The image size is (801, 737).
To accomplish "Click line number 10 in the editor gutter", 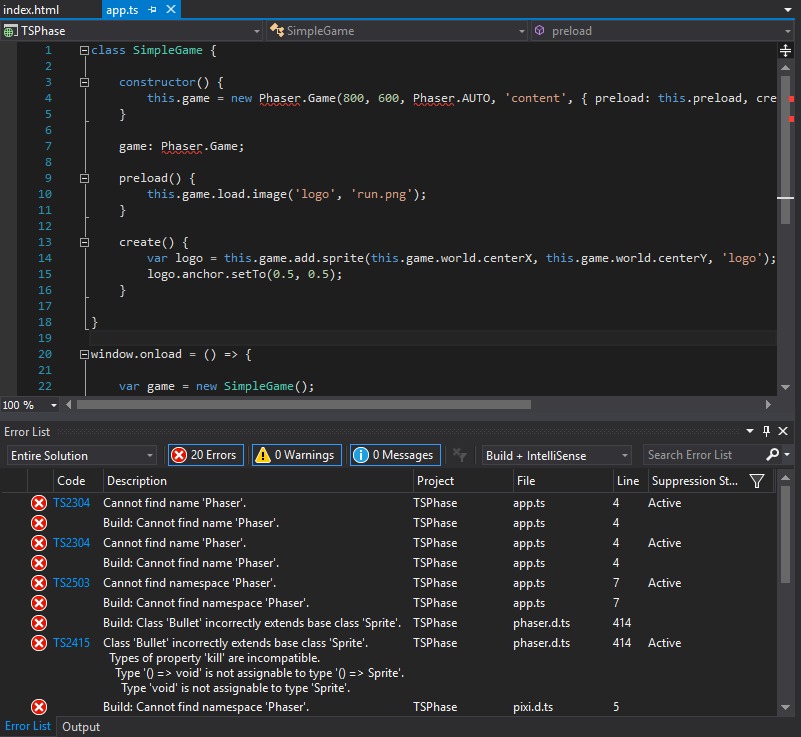I will pyautogui.click(x=45, y=194).
